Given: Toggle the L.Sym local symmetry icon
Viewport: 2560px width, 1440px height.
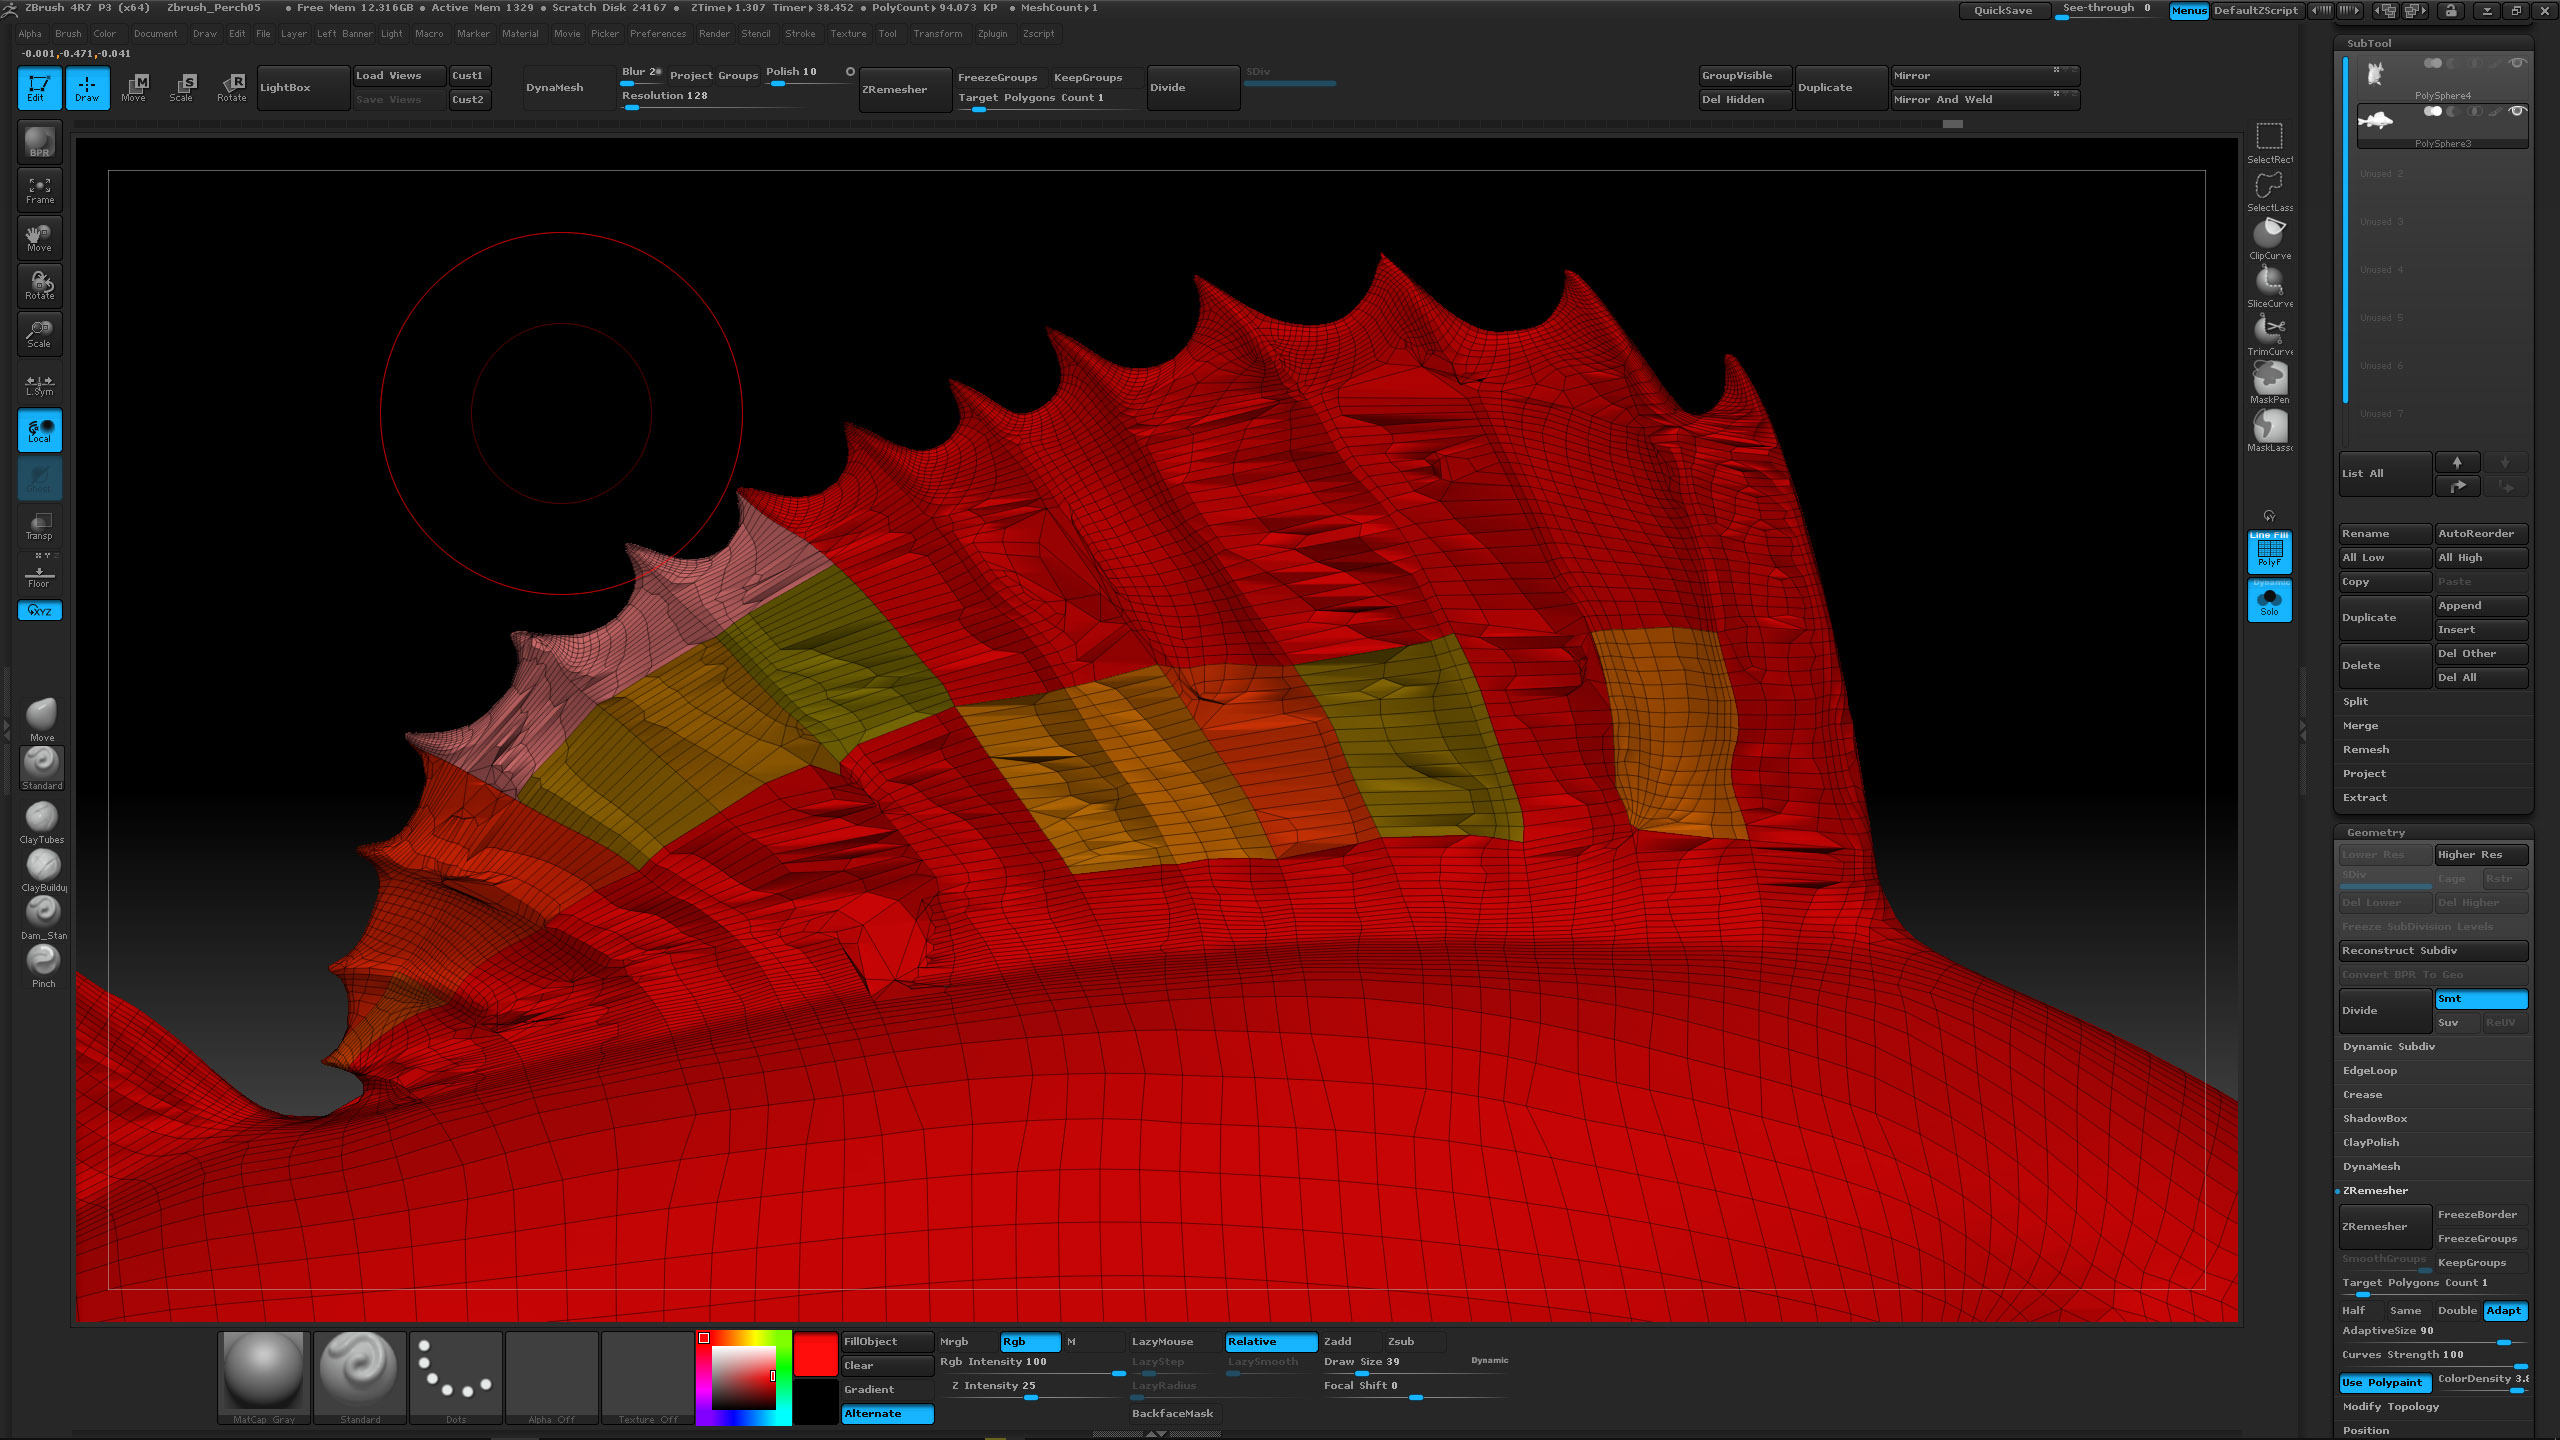Looking at the screenshot, I should tap(40, 385).
